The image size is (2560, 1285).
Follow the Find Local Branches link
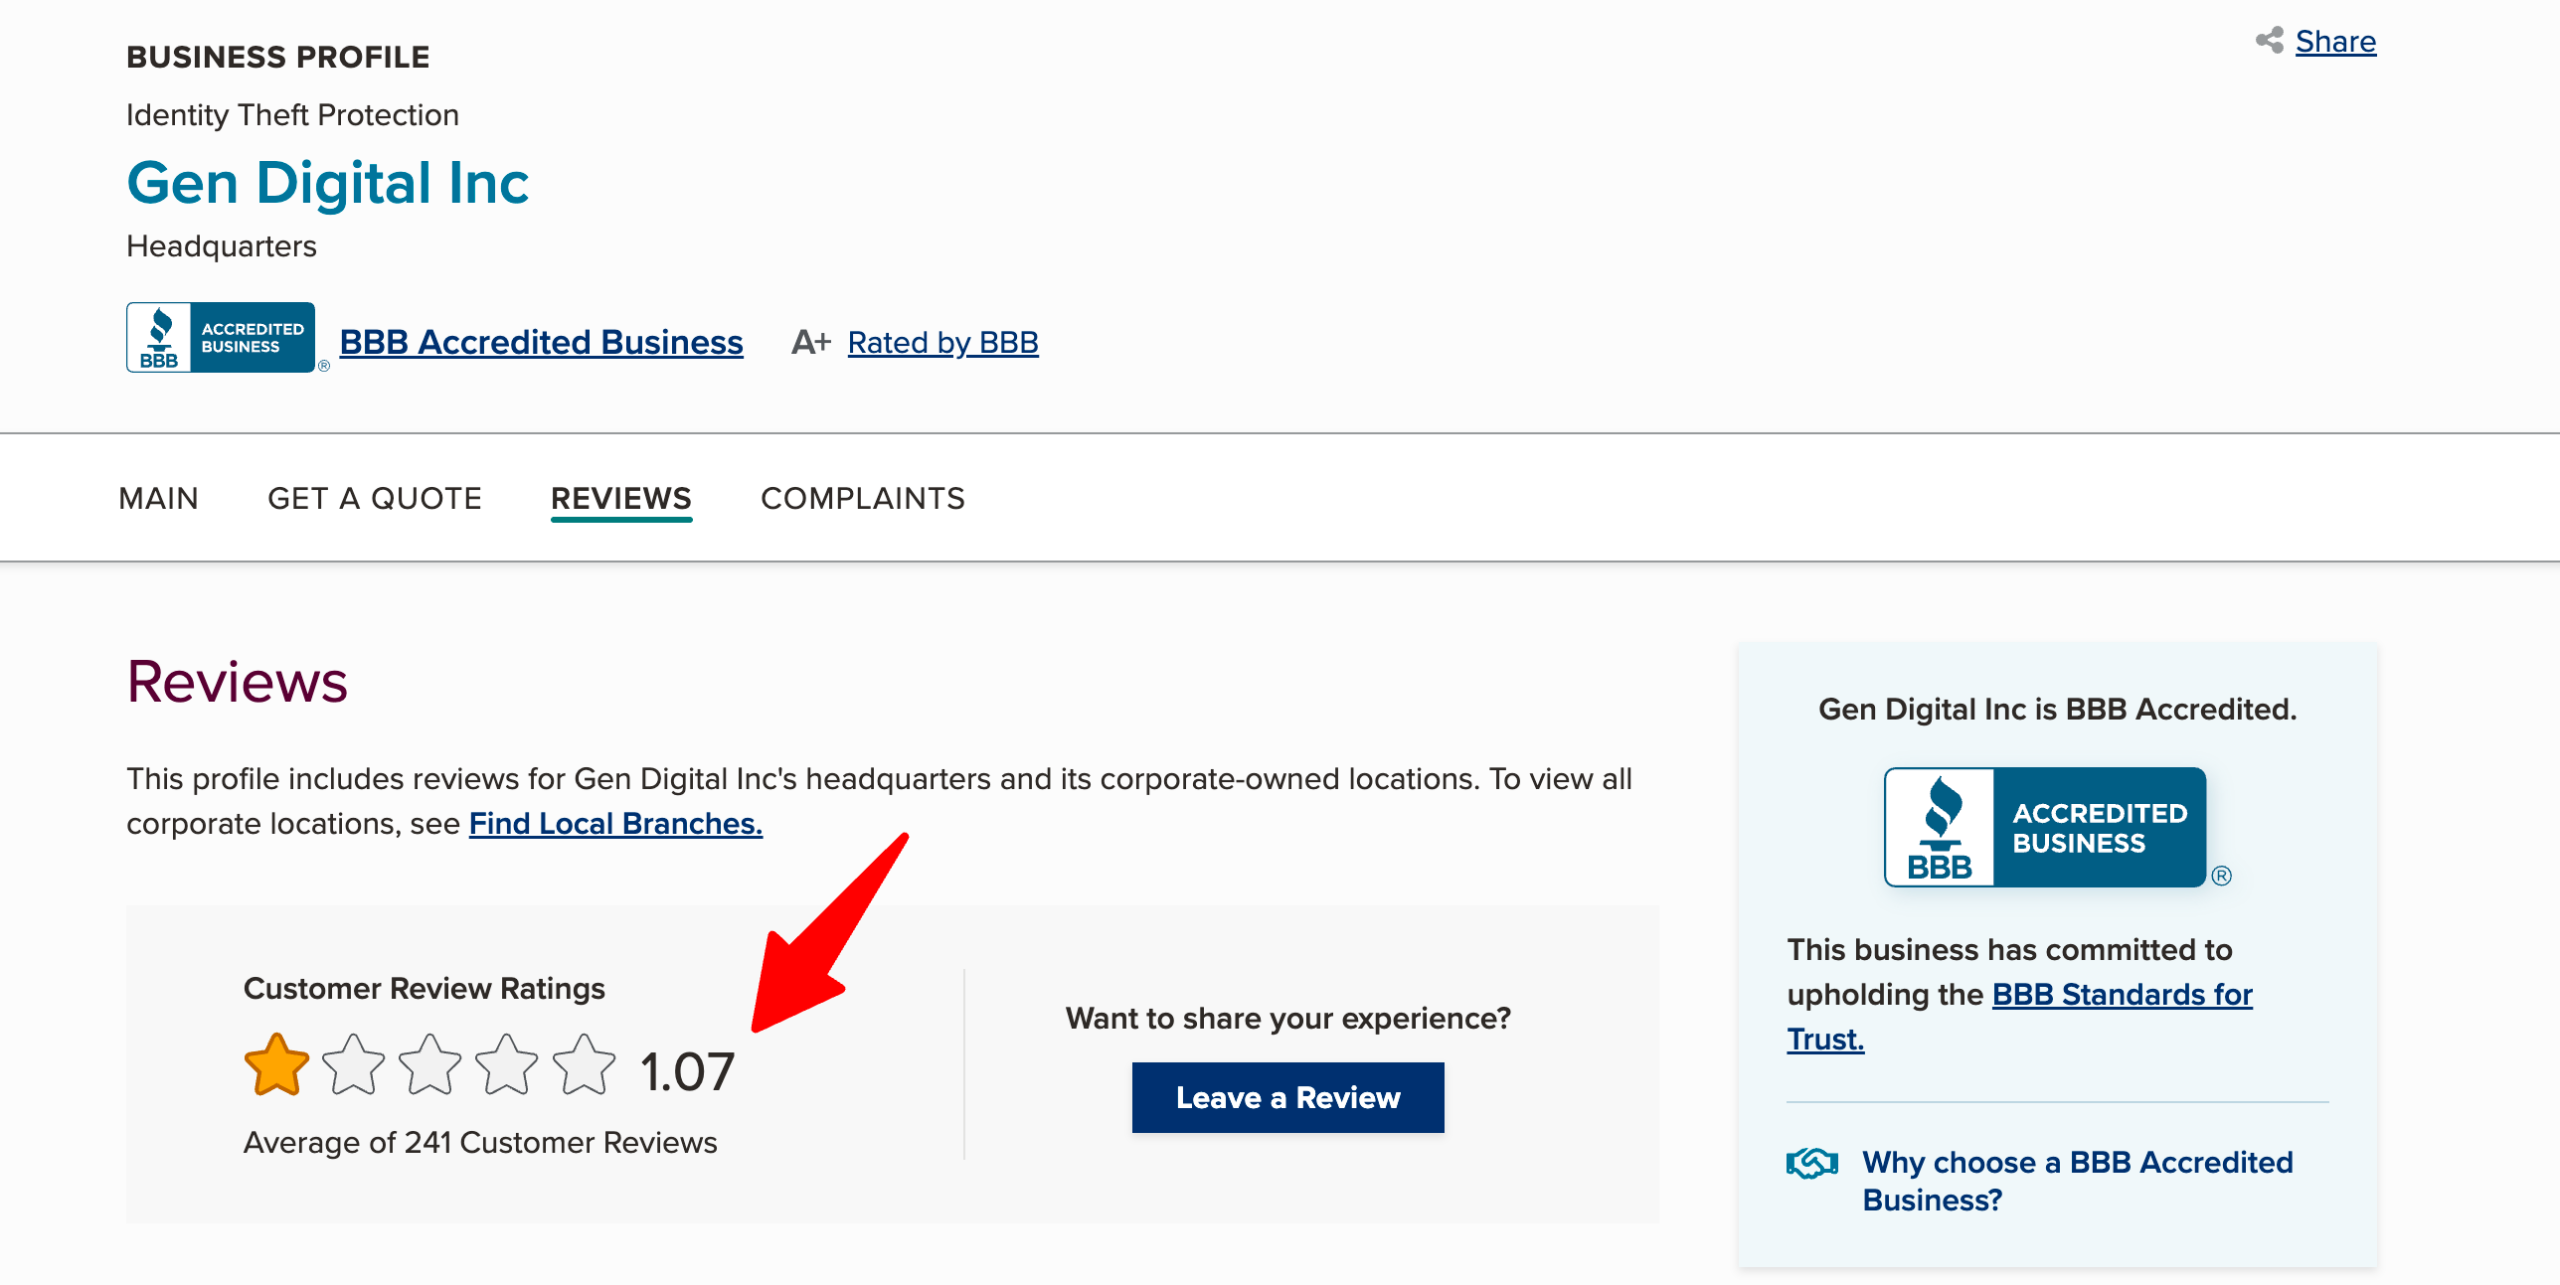pos(615,823)
